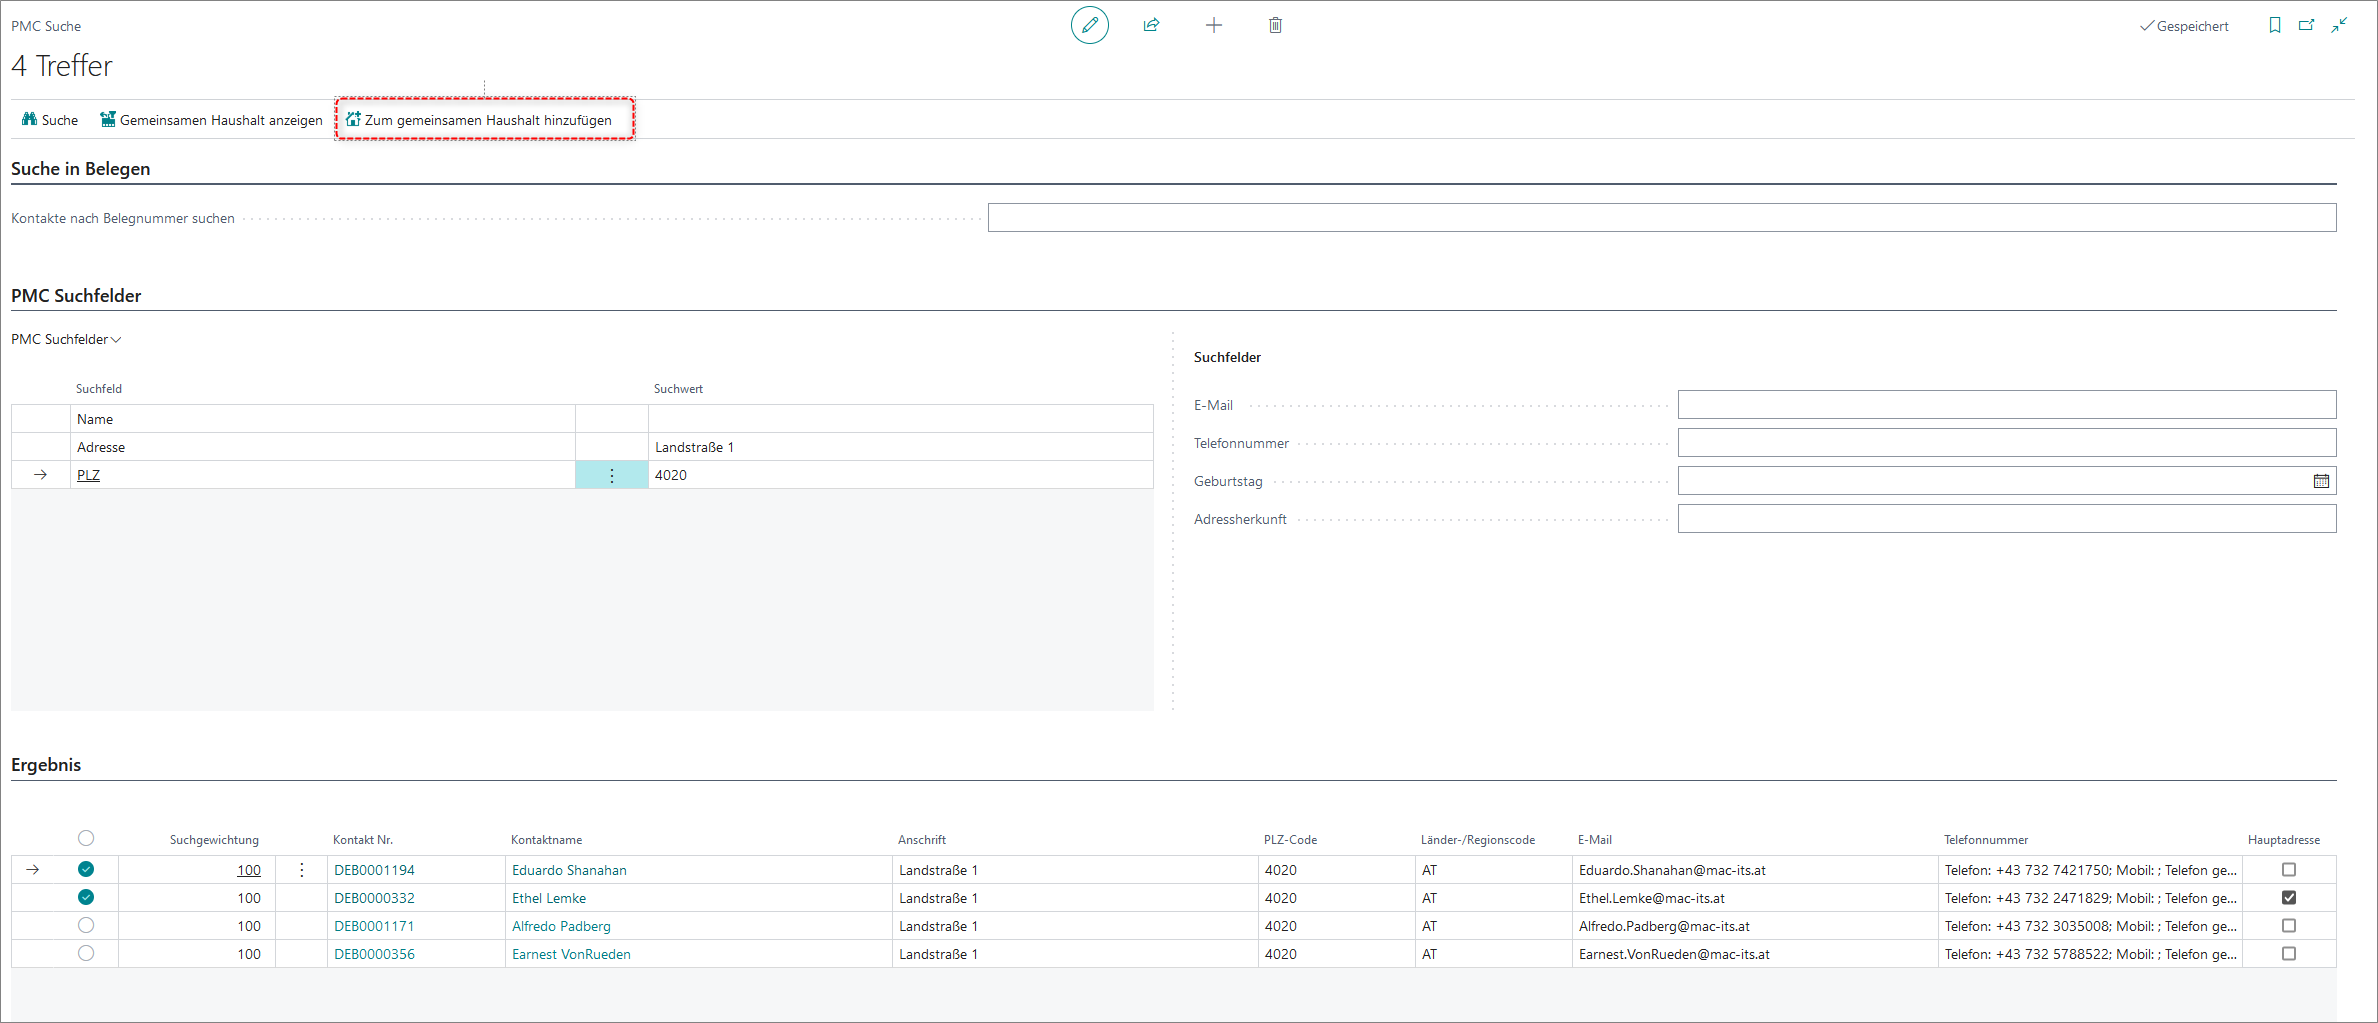Sort by Suchgewichtung column header

coord(214,840)
